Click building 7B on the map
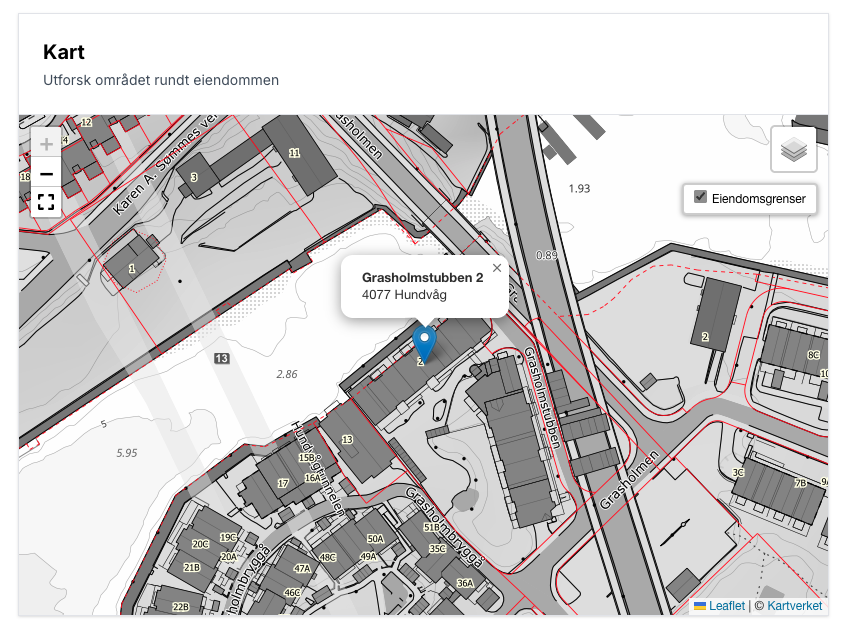This screenshot has height=628, width=855. (x=799, y=484)
